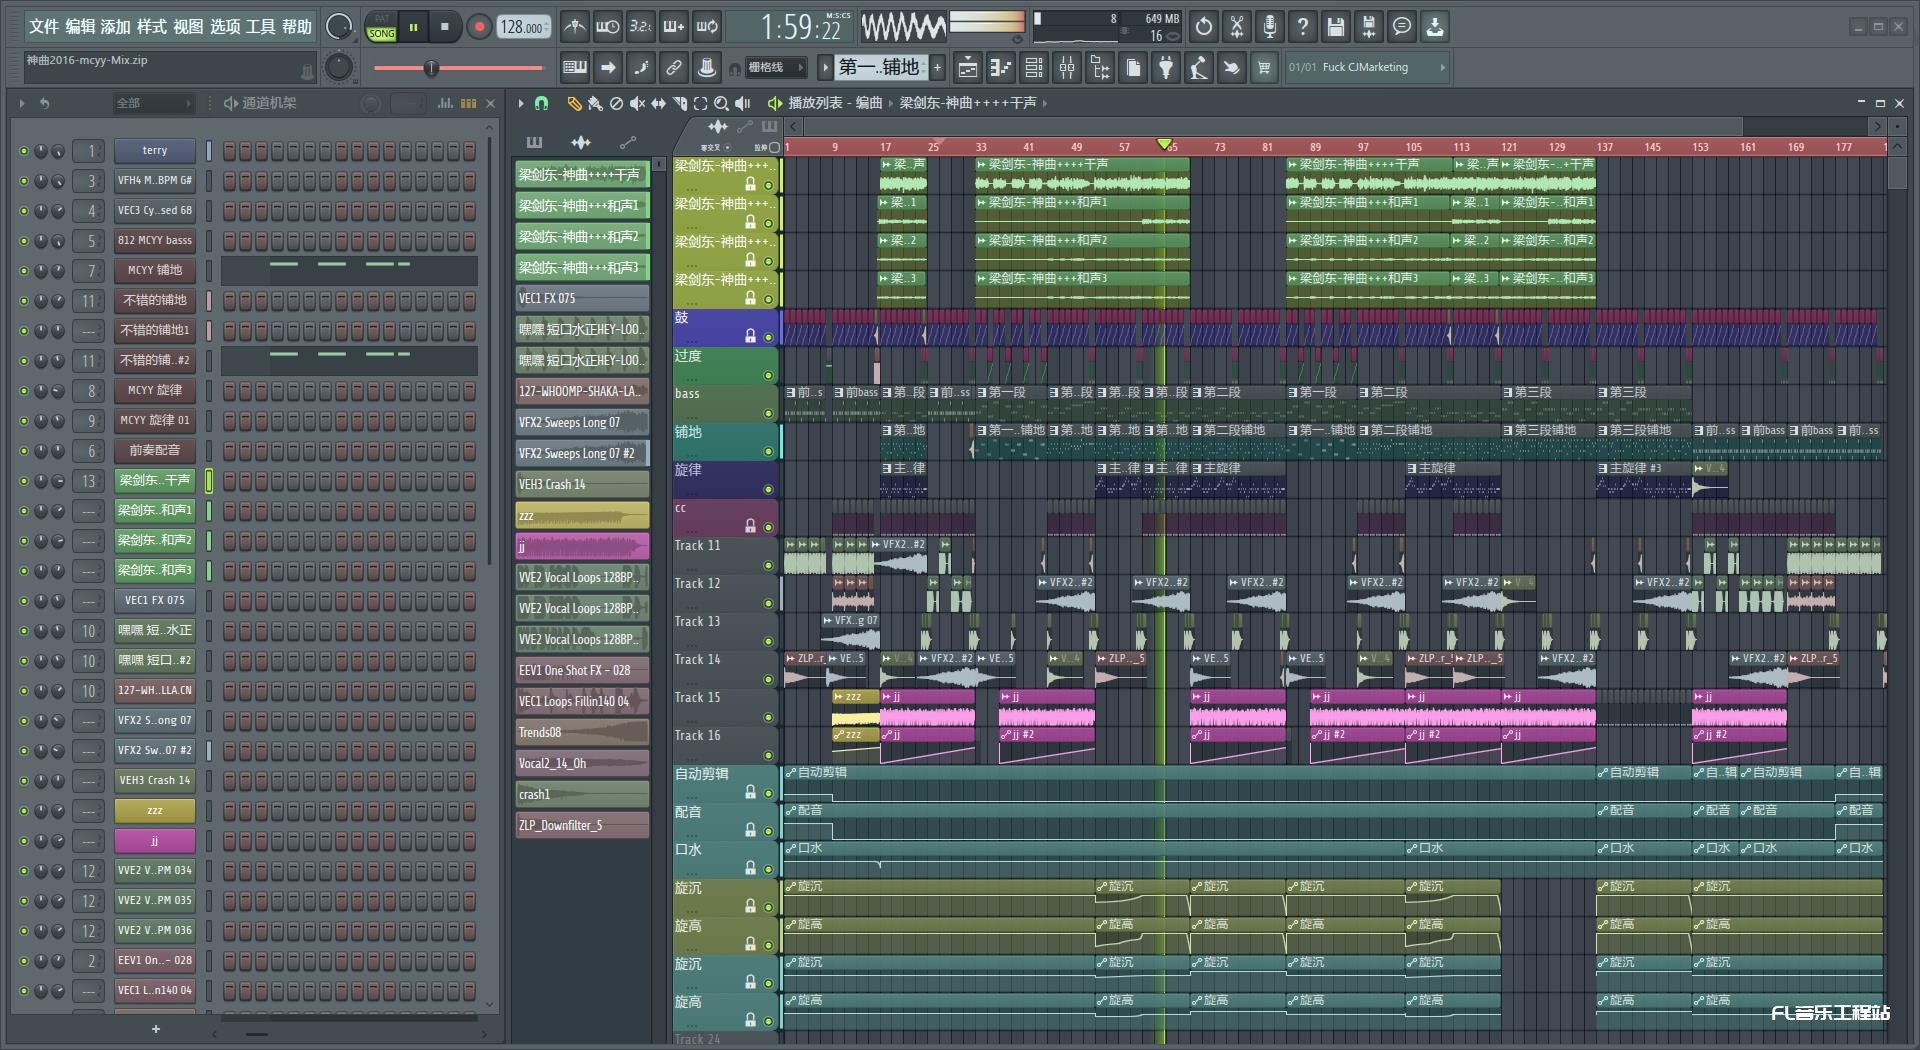Open breadcrumb arrow after 梁剑东-神曲++++干声
This screenshot has width=1920, height=1050.
1045,103
